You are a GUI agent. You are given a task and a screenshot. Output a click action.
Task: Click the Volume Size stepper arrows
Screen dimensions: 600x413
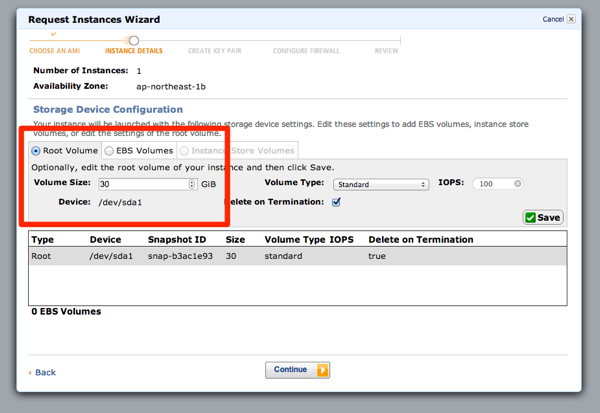(x=192, y=184)
